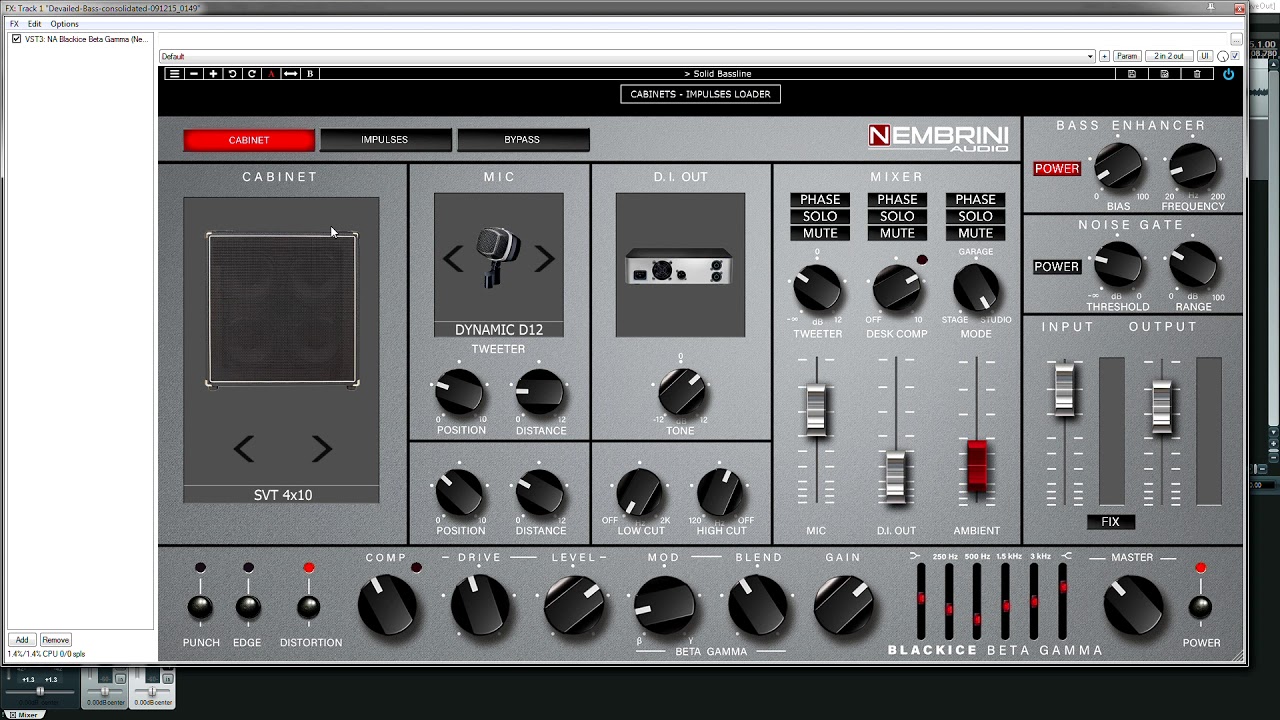
Task: Select the red A compare slot
Action: pos(271,74)
